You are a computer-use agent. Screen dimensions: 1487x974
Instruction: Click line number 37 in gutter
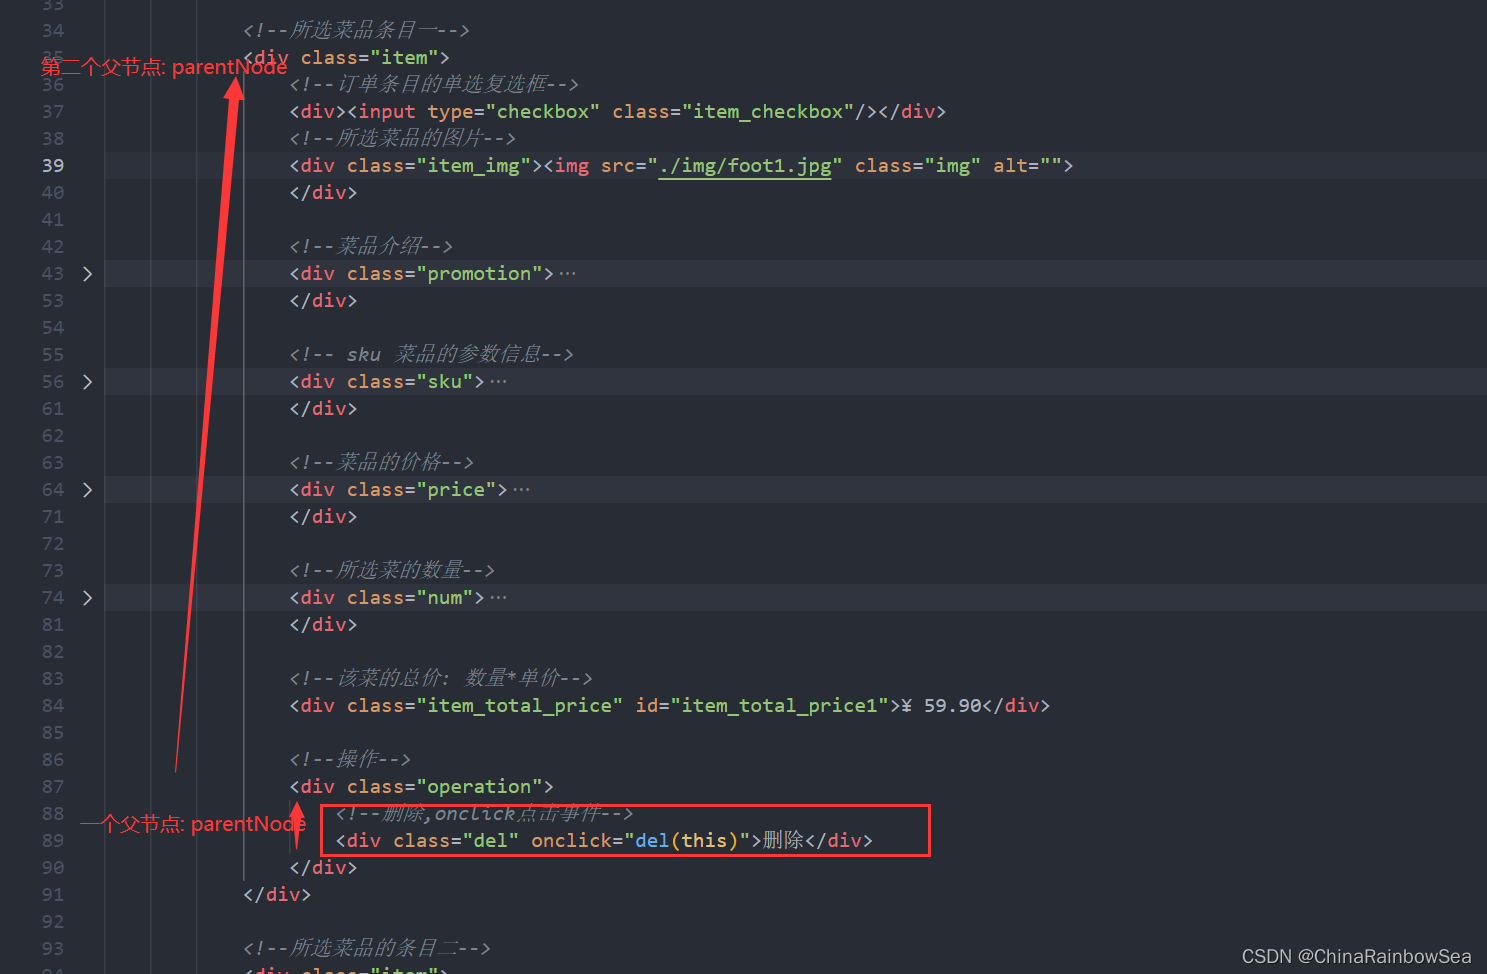click(x=53, y=112)
